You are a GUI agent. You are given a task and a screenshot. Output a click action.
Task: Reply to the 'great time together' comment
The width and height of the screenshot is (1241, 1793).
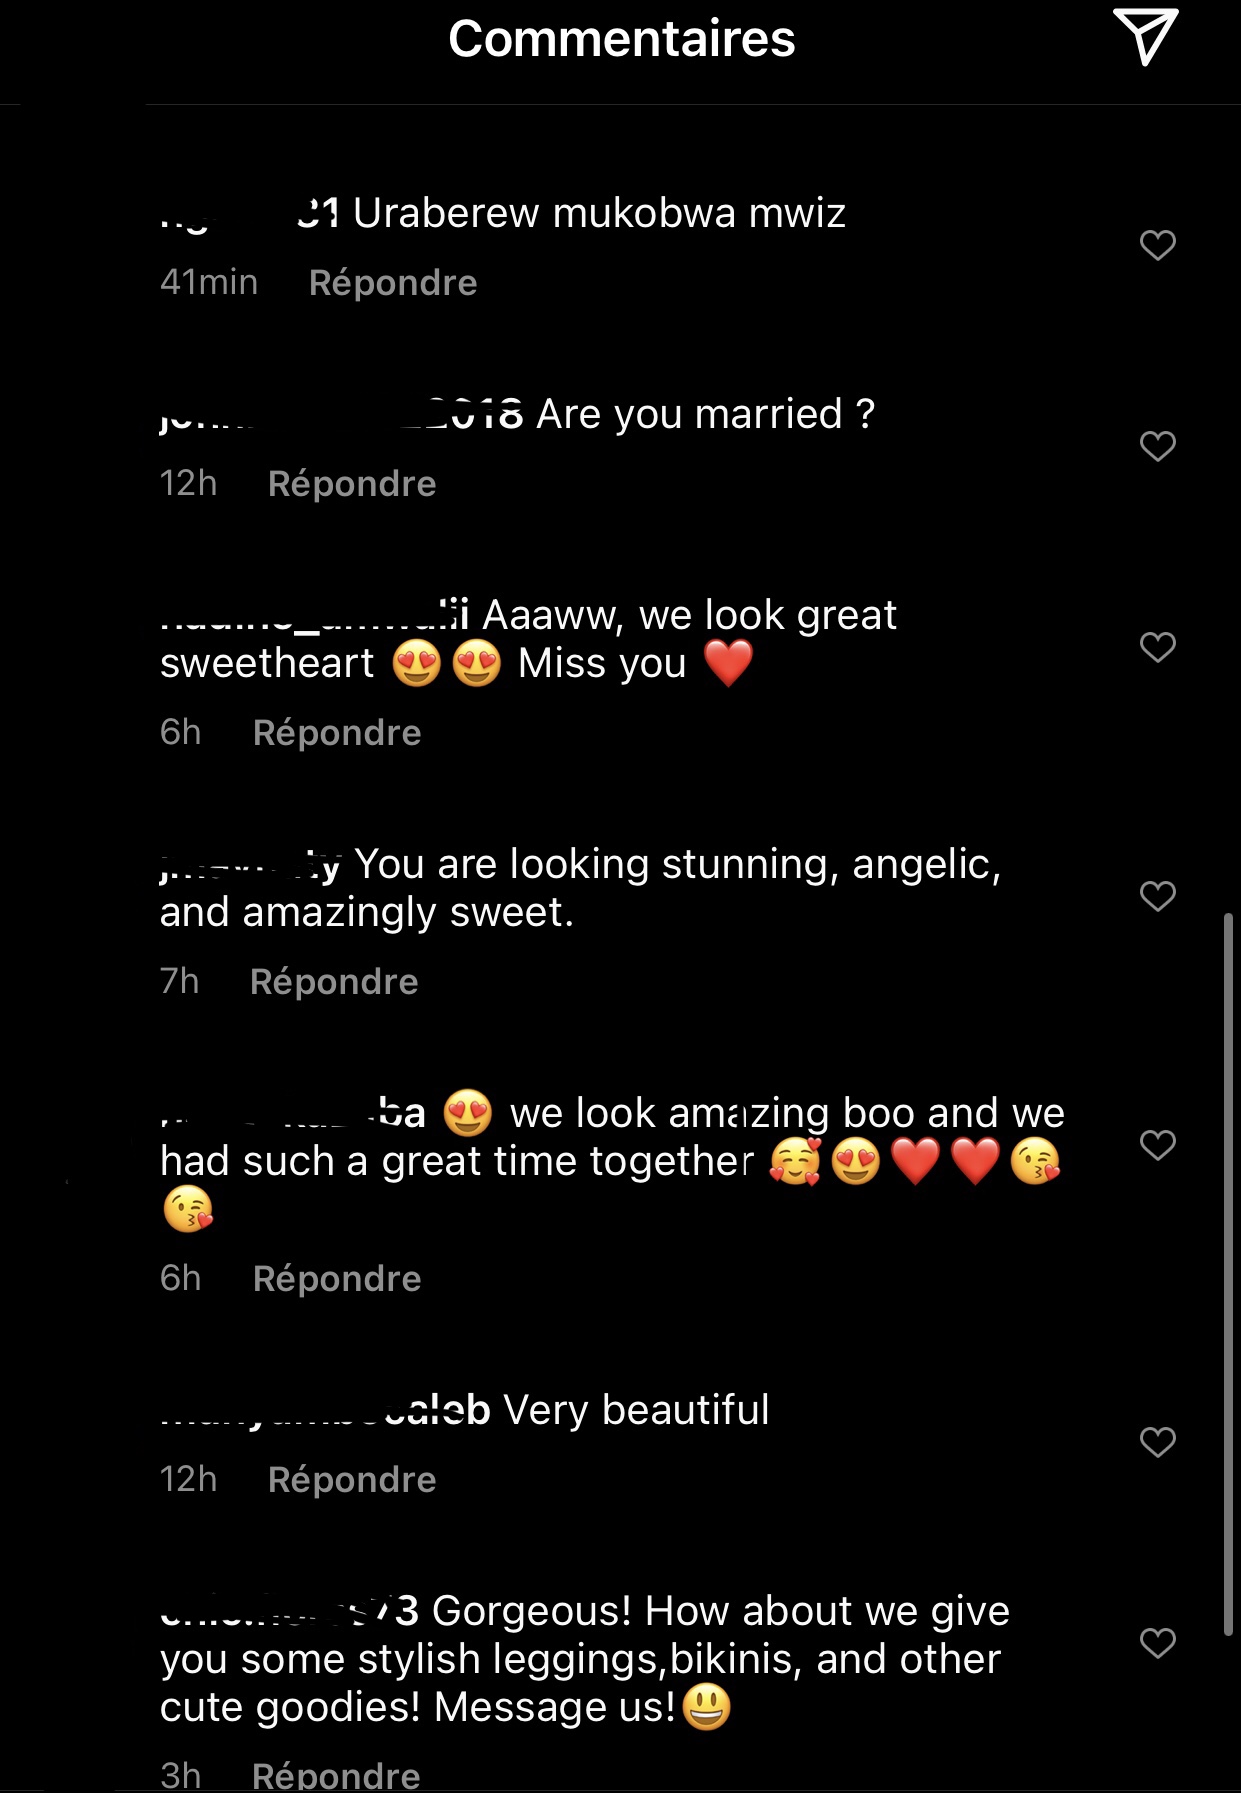point(337,1279)
